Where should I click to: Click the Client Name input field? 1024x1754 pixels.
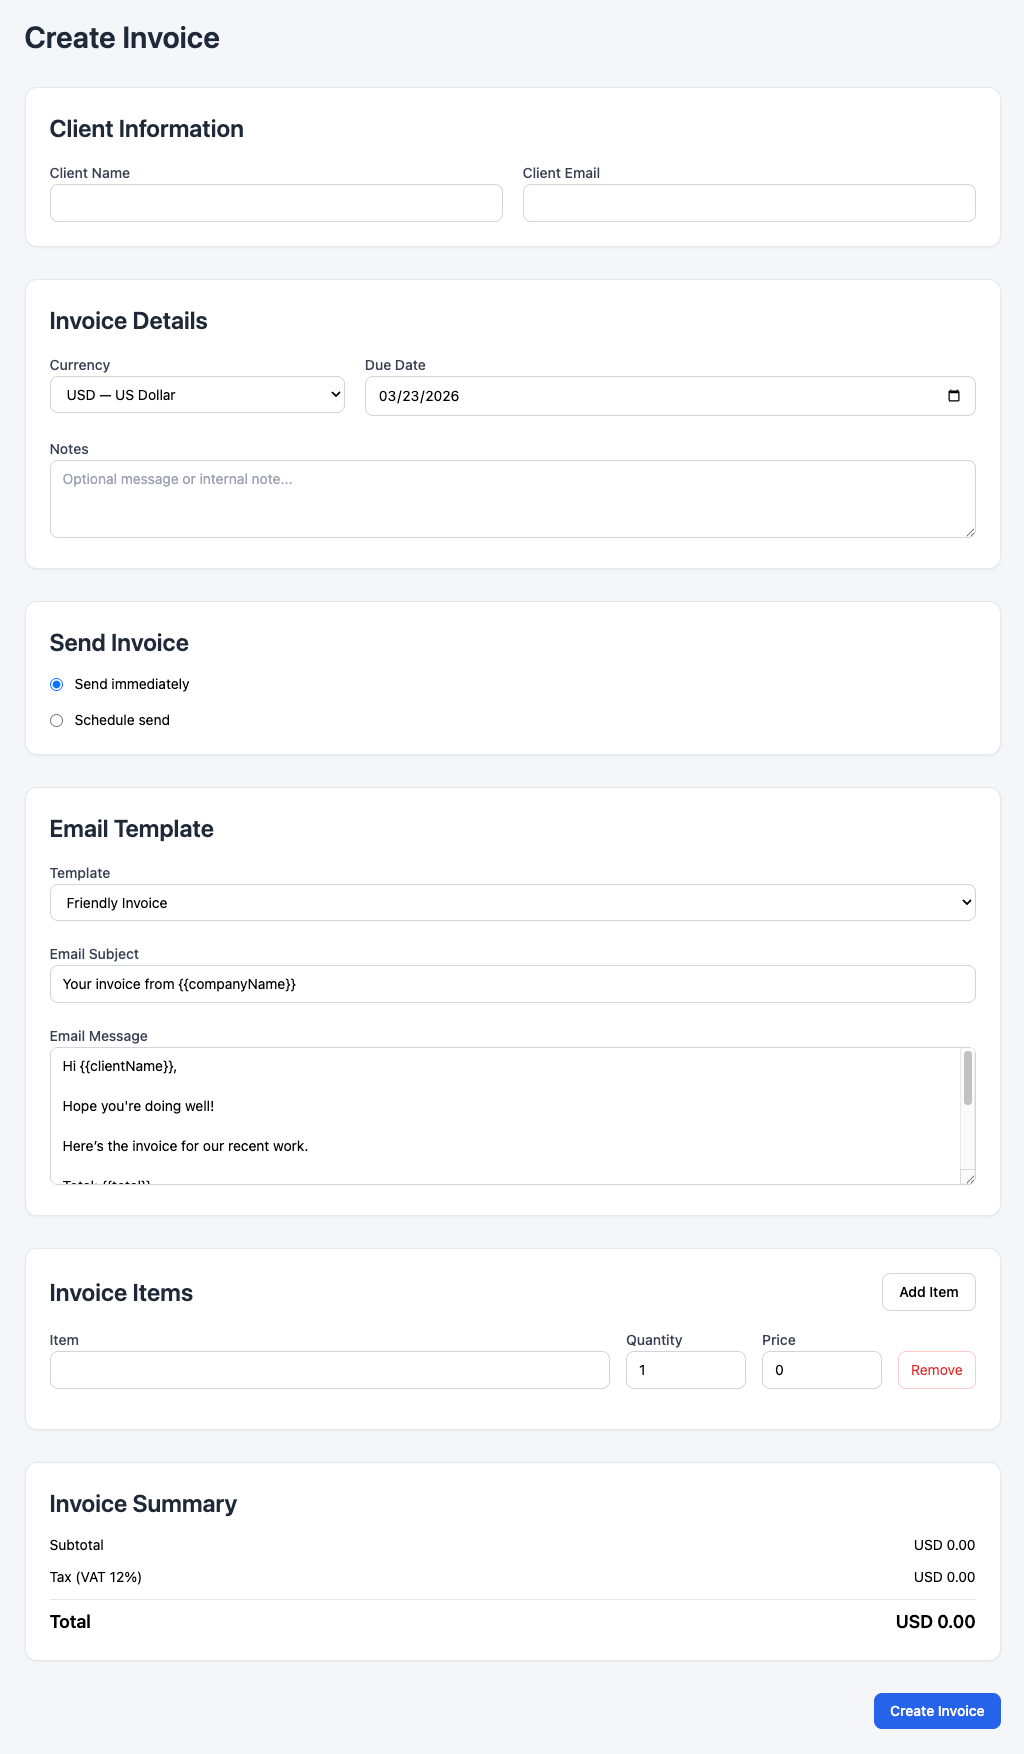point(276,203)
